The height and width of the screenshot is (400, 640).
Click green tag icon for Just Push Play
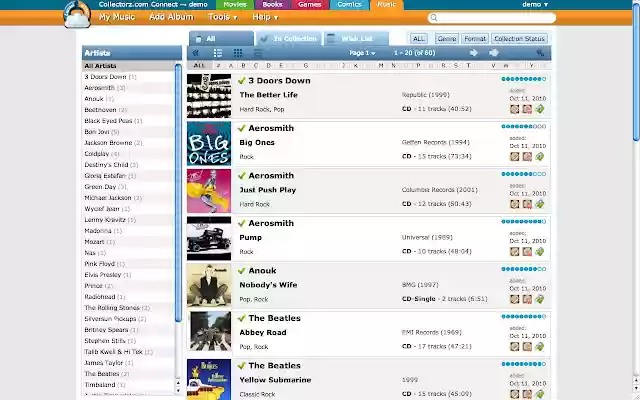540,204
